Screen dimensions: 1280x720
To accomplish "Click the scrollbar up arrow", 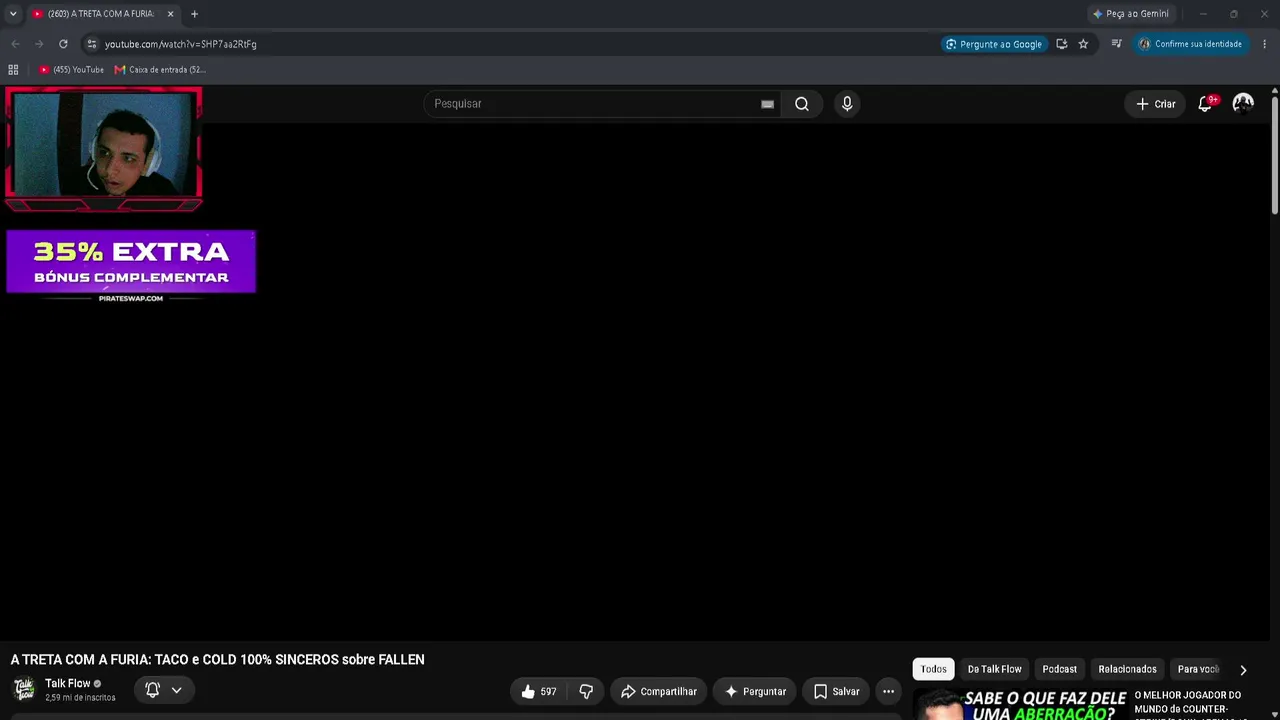I will point(1275,92).
